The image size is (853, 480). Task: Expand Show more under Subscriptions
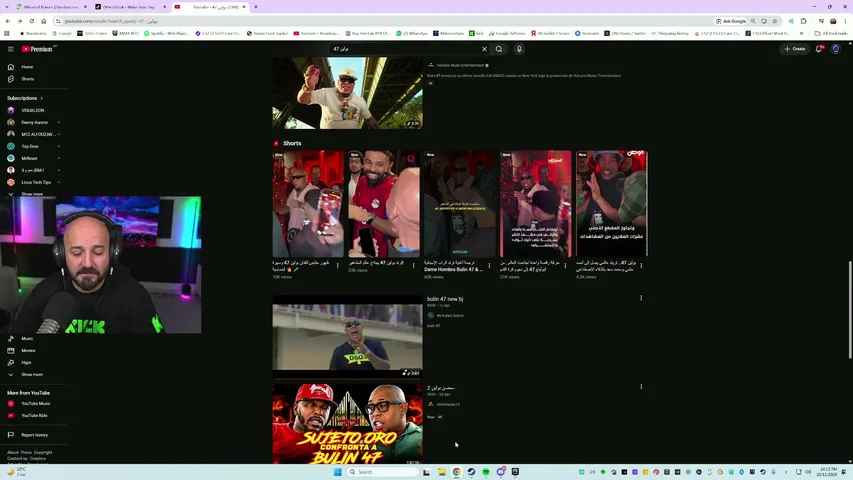[32, 194]
